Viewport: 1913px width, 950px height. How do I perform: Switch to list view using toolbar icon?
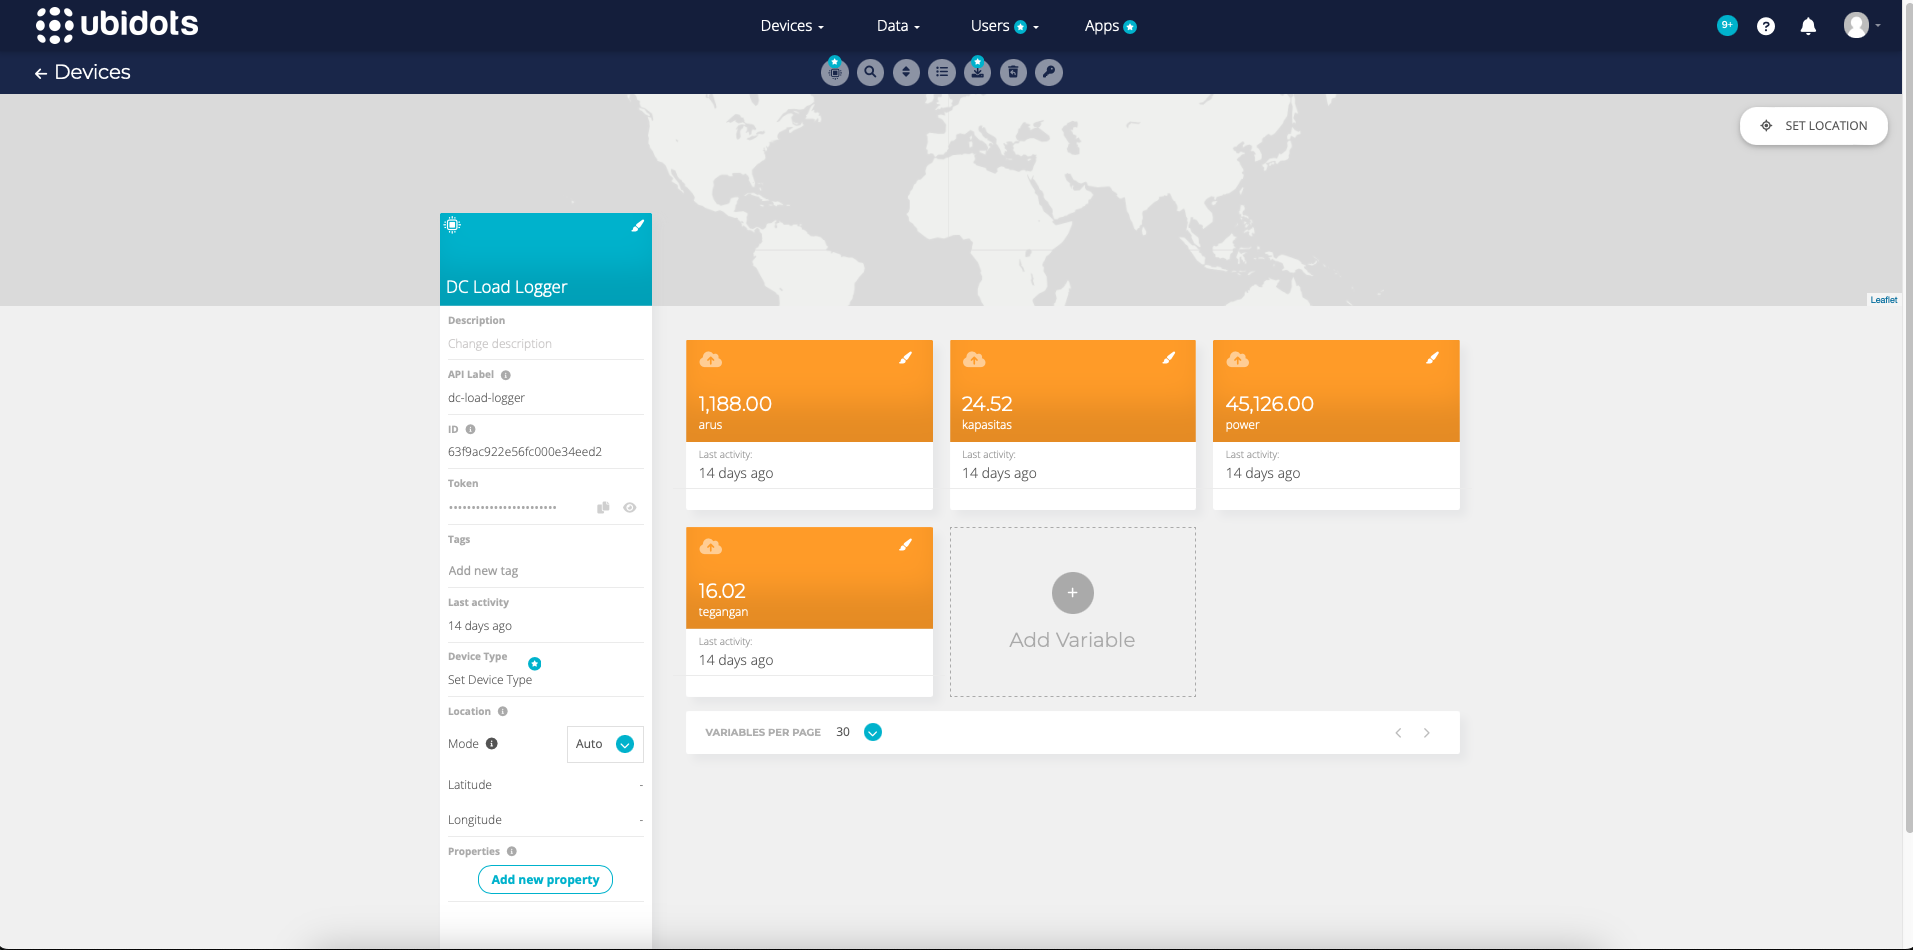coord(942,72)
